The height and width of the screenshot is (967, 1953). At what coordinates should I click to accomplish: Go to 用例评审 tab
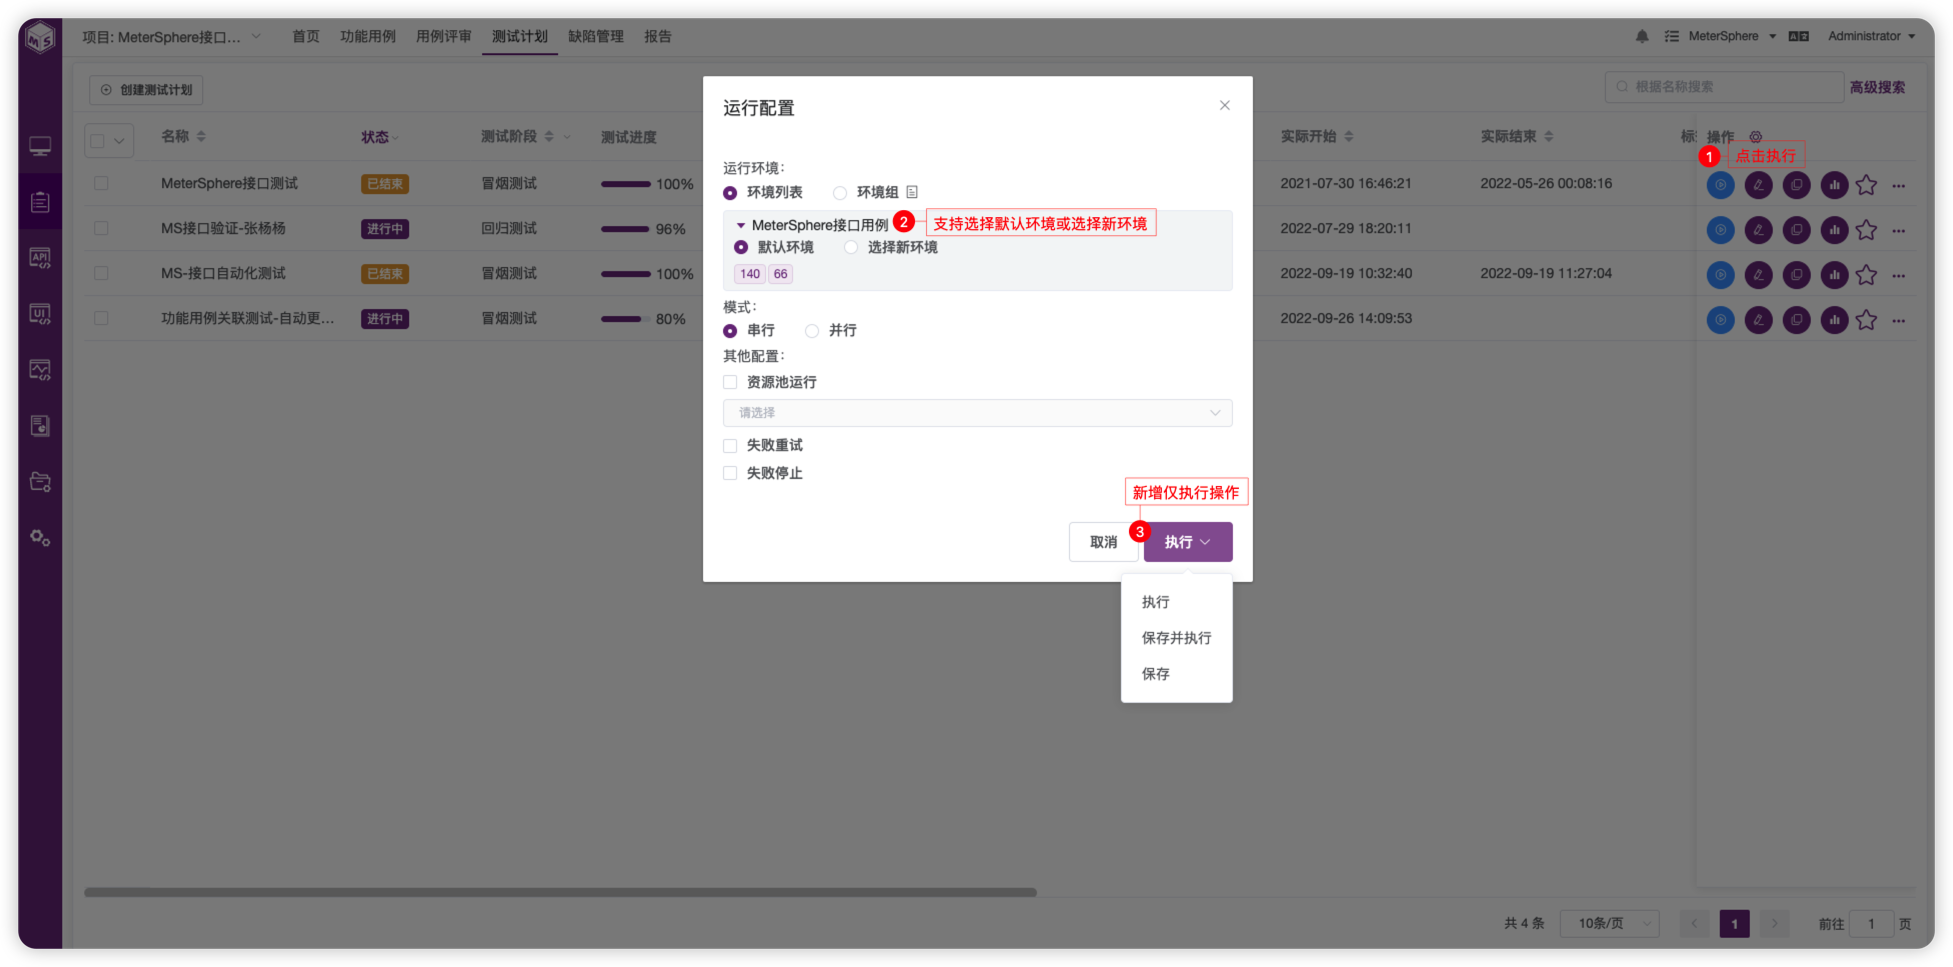coord(444,36)
